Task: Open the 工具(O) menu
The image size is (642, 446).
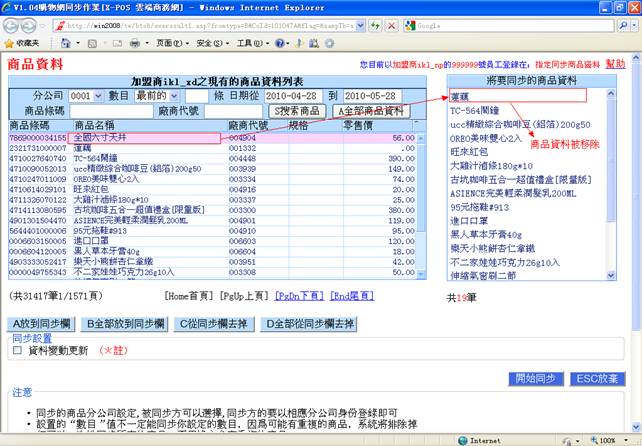Action: tap(245, 44)
